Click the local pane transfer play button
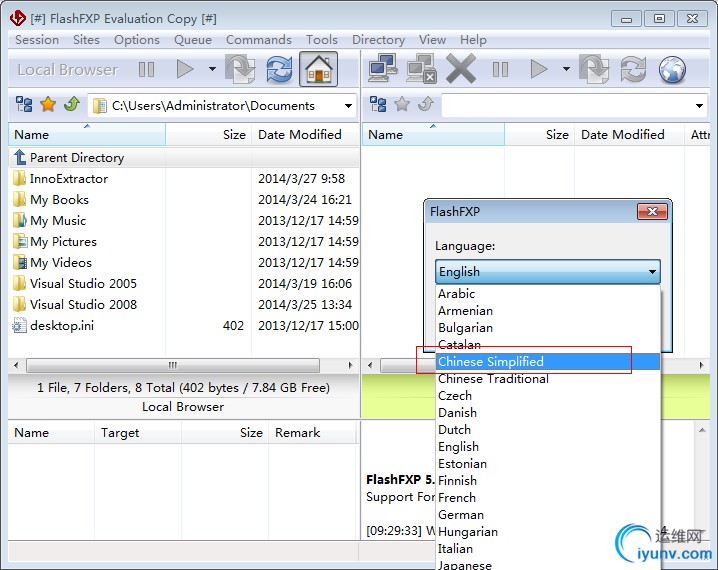Image resolution: width=718 pixels, height=570 pixels. [185, 70]
